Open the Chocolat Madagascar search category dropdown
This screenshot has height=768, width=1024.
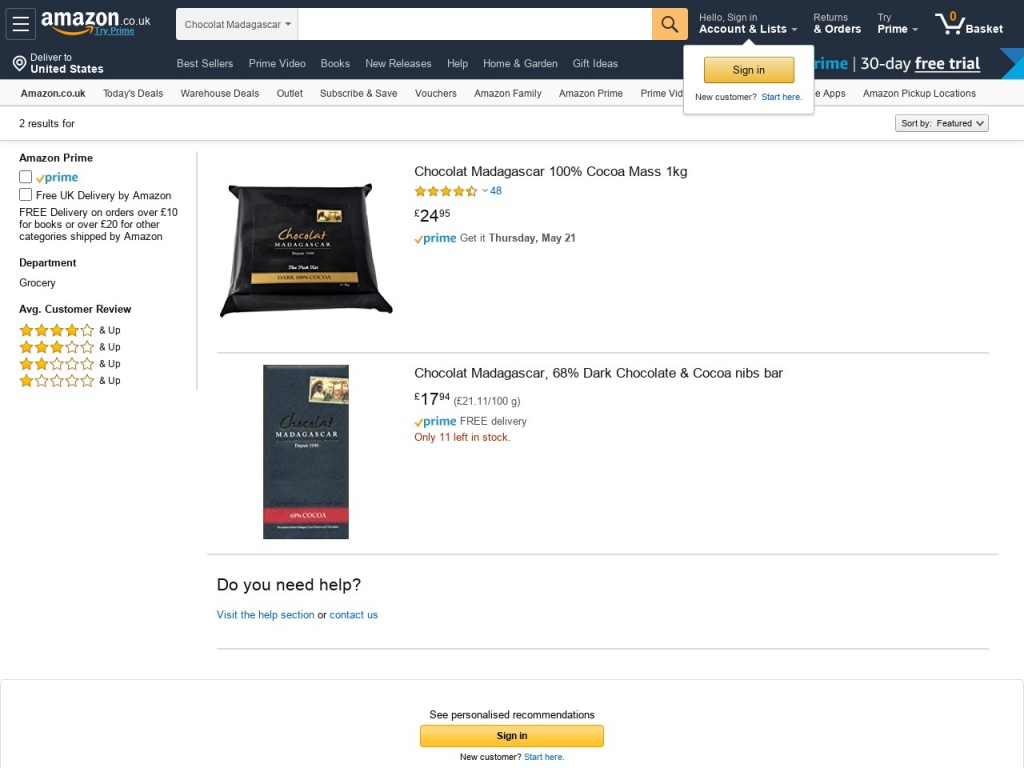coord(237,24)
